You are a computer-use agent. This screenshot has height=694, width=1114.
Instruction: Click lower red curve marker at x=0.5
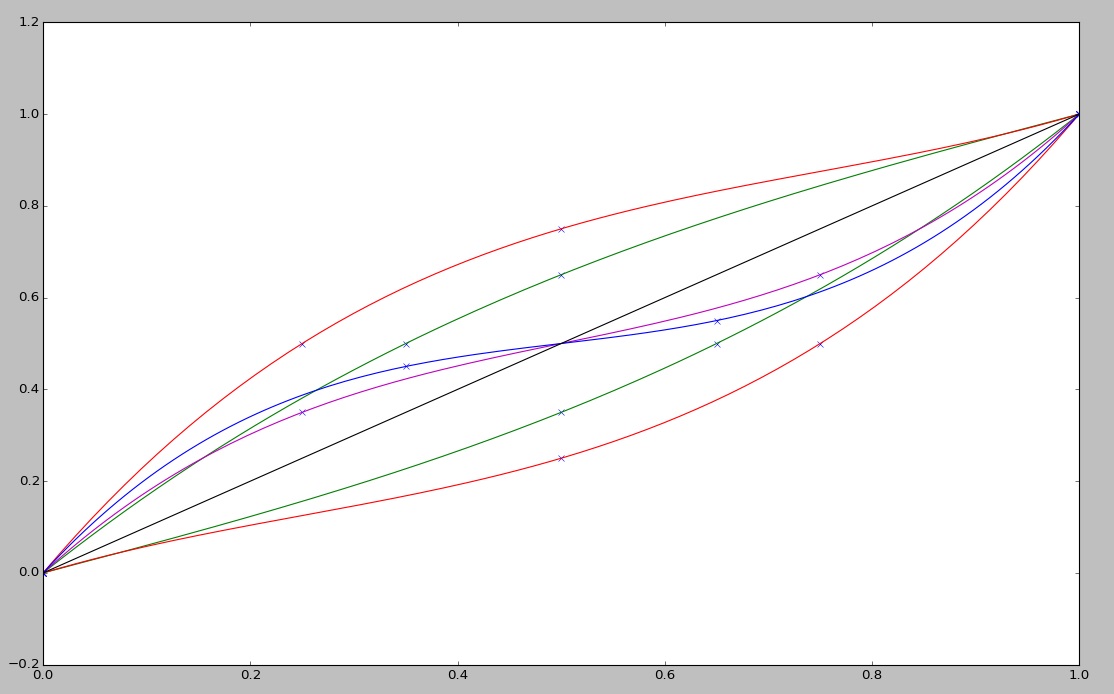(x=561, y=458)
